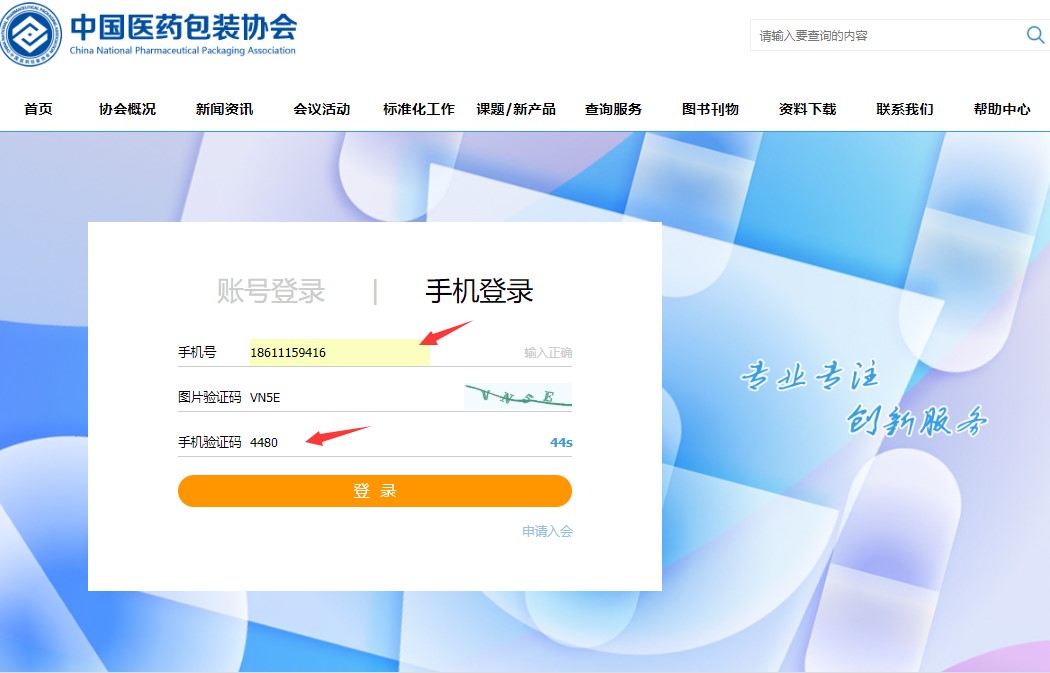This screenshot has width=1050, height=673.
Task: Open the 帮助中心 menu item
Action: (x=1002, y=109)
